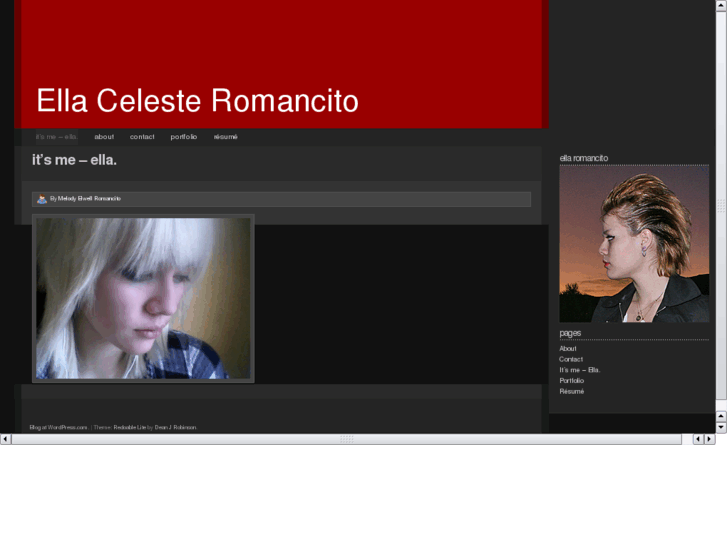The height and width of the screenshot is (545, 727).
Task: Click the horizontal scrollbar left arrow at far left
Action: click(5, 439)
